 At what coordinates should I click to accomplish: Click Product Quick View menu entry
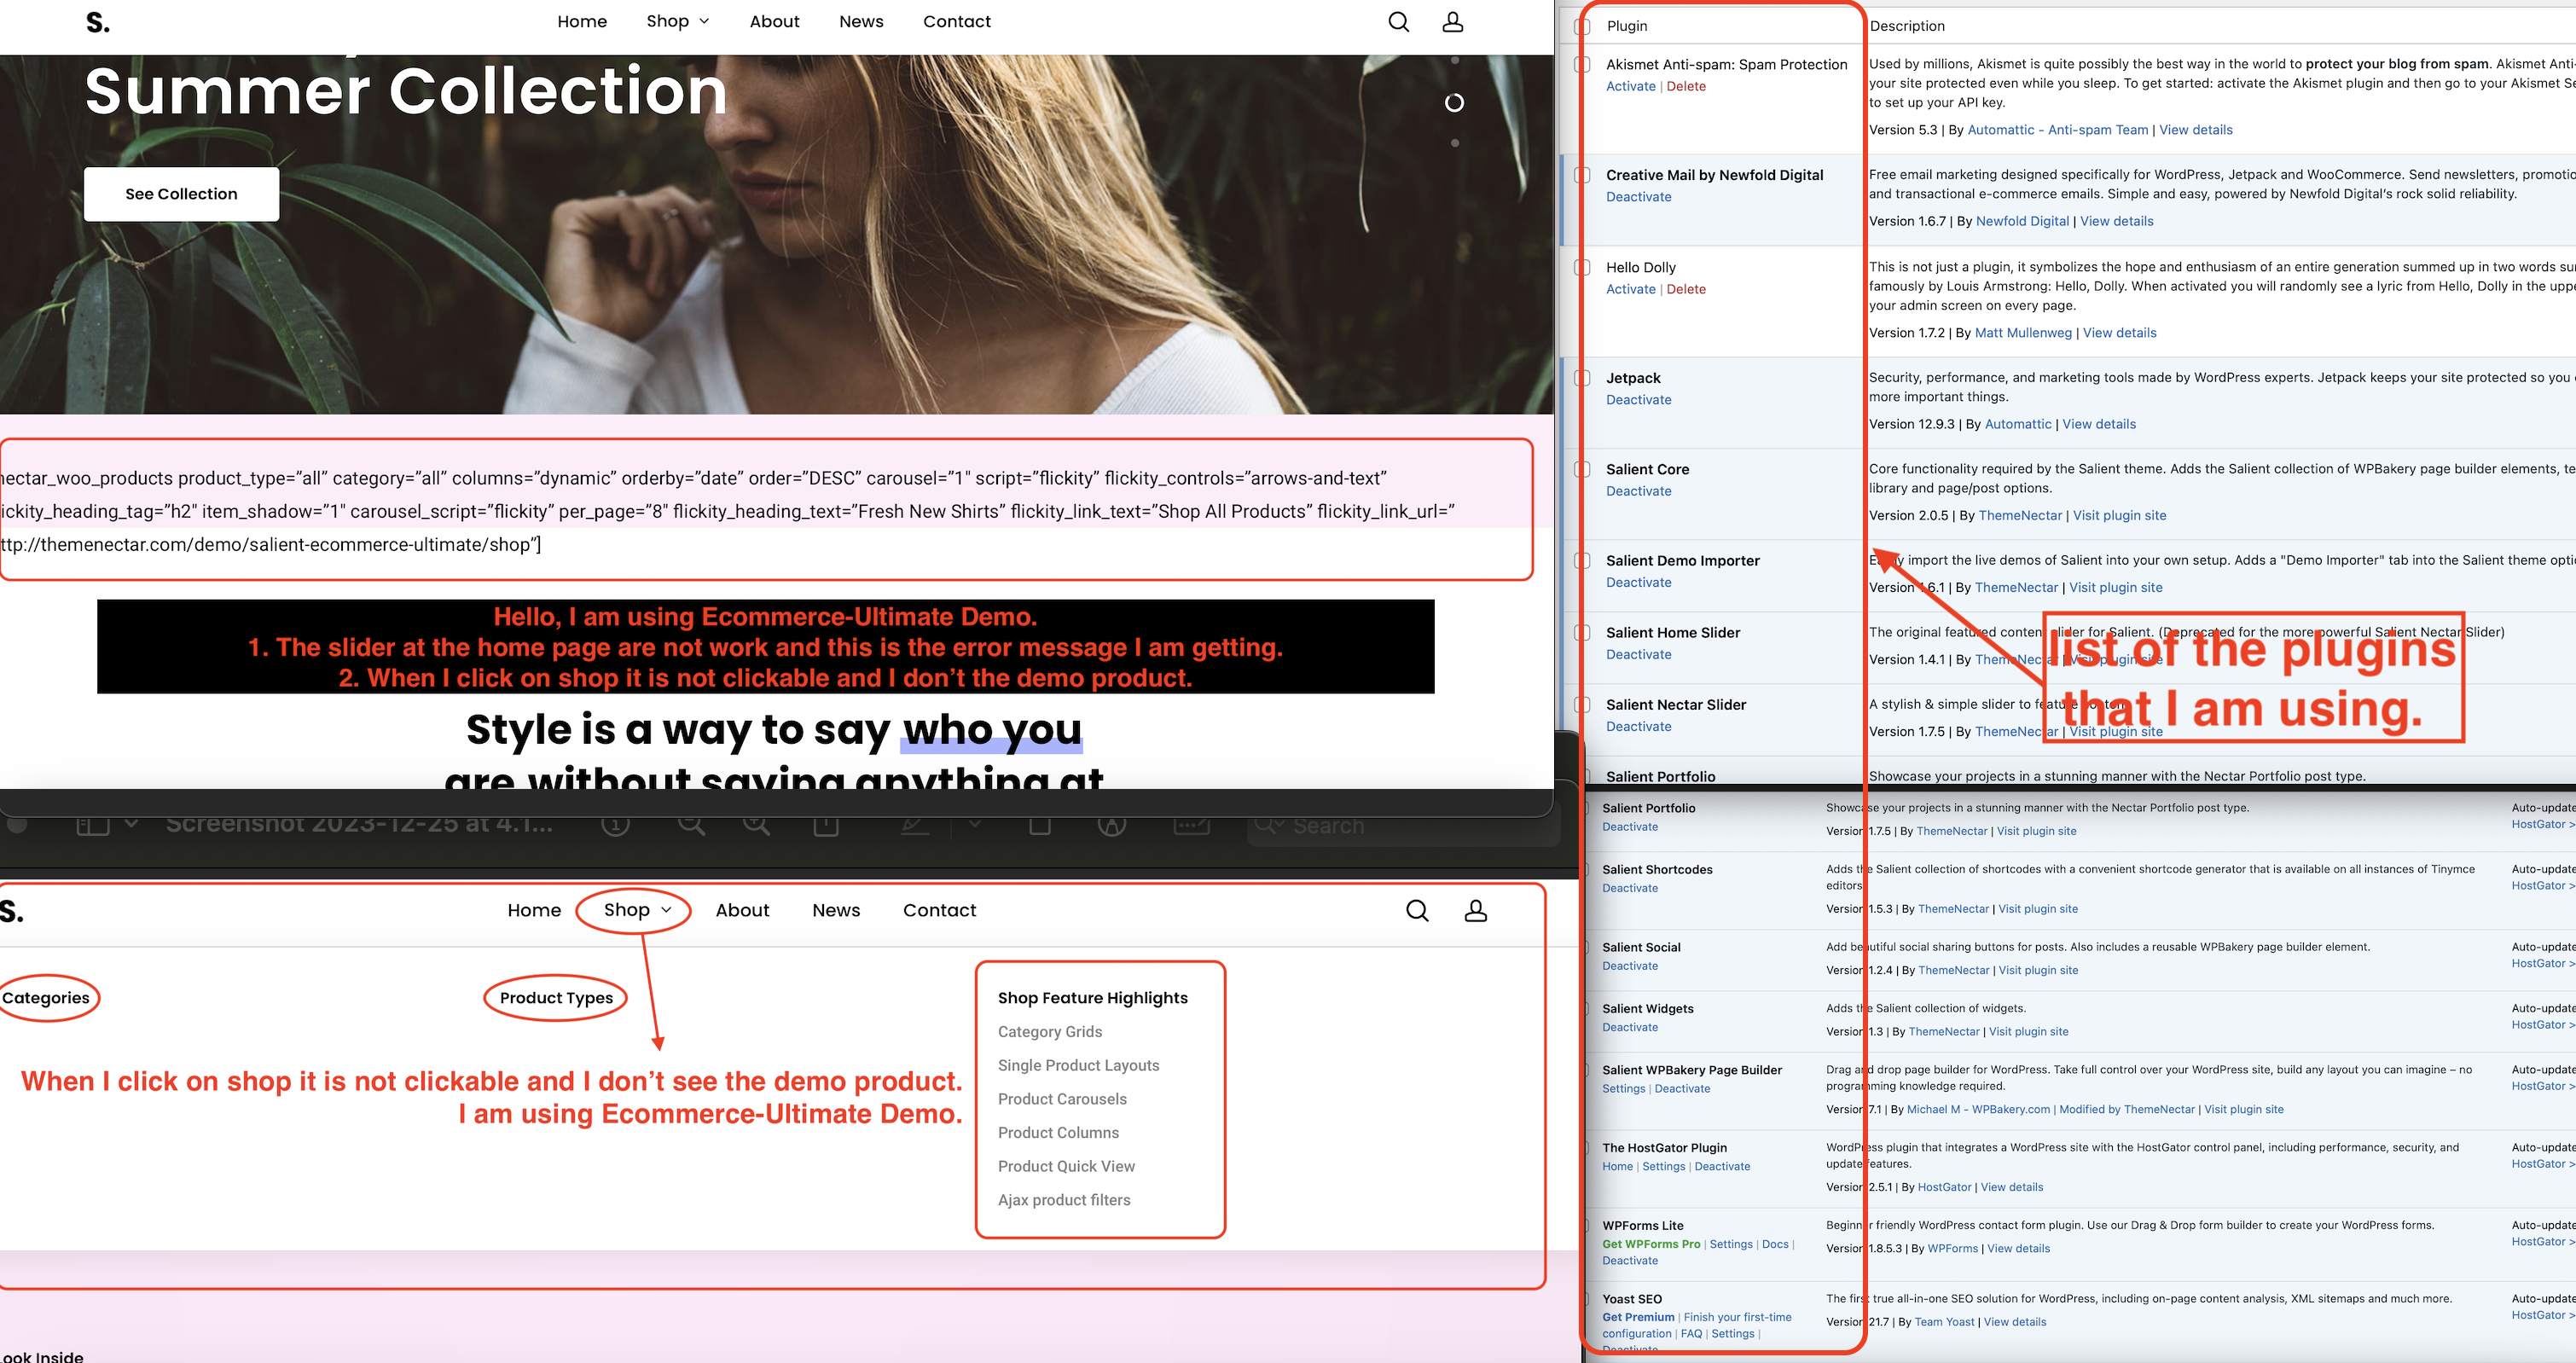[x=1066, y=1167]
